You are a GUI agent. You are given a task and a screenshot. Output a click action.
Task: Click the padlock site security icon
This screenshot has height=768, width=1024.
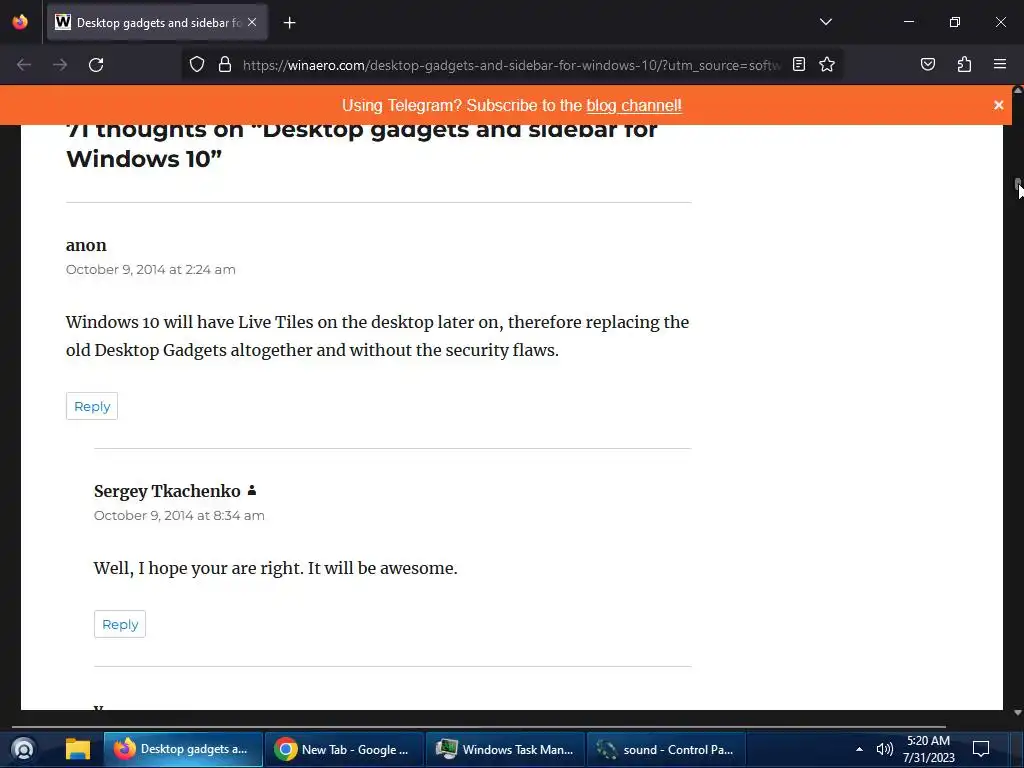(x=225, y=65)
